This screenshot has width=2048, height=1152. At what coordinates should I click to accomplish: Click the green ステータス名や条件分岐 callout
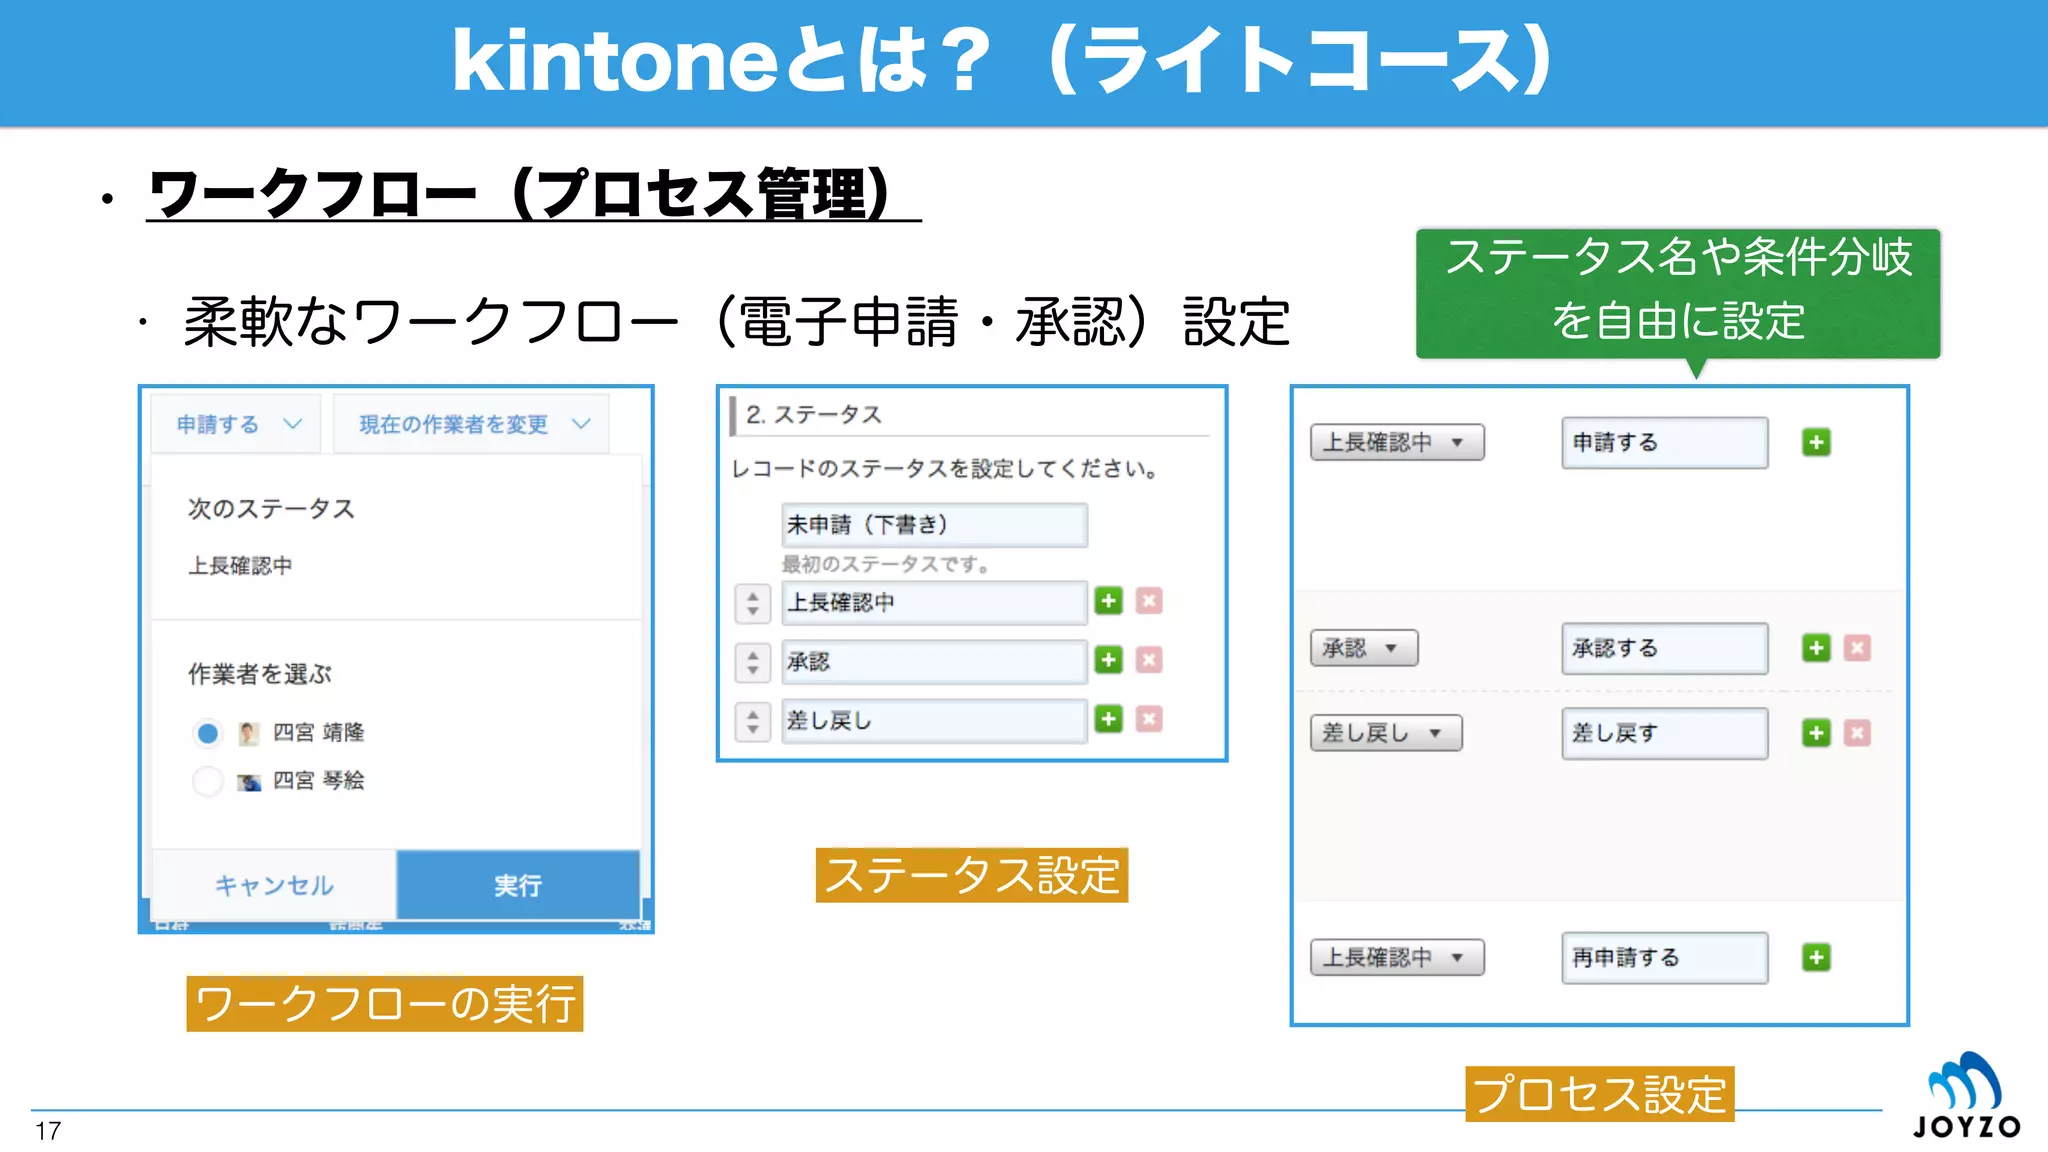point(1678,293)
